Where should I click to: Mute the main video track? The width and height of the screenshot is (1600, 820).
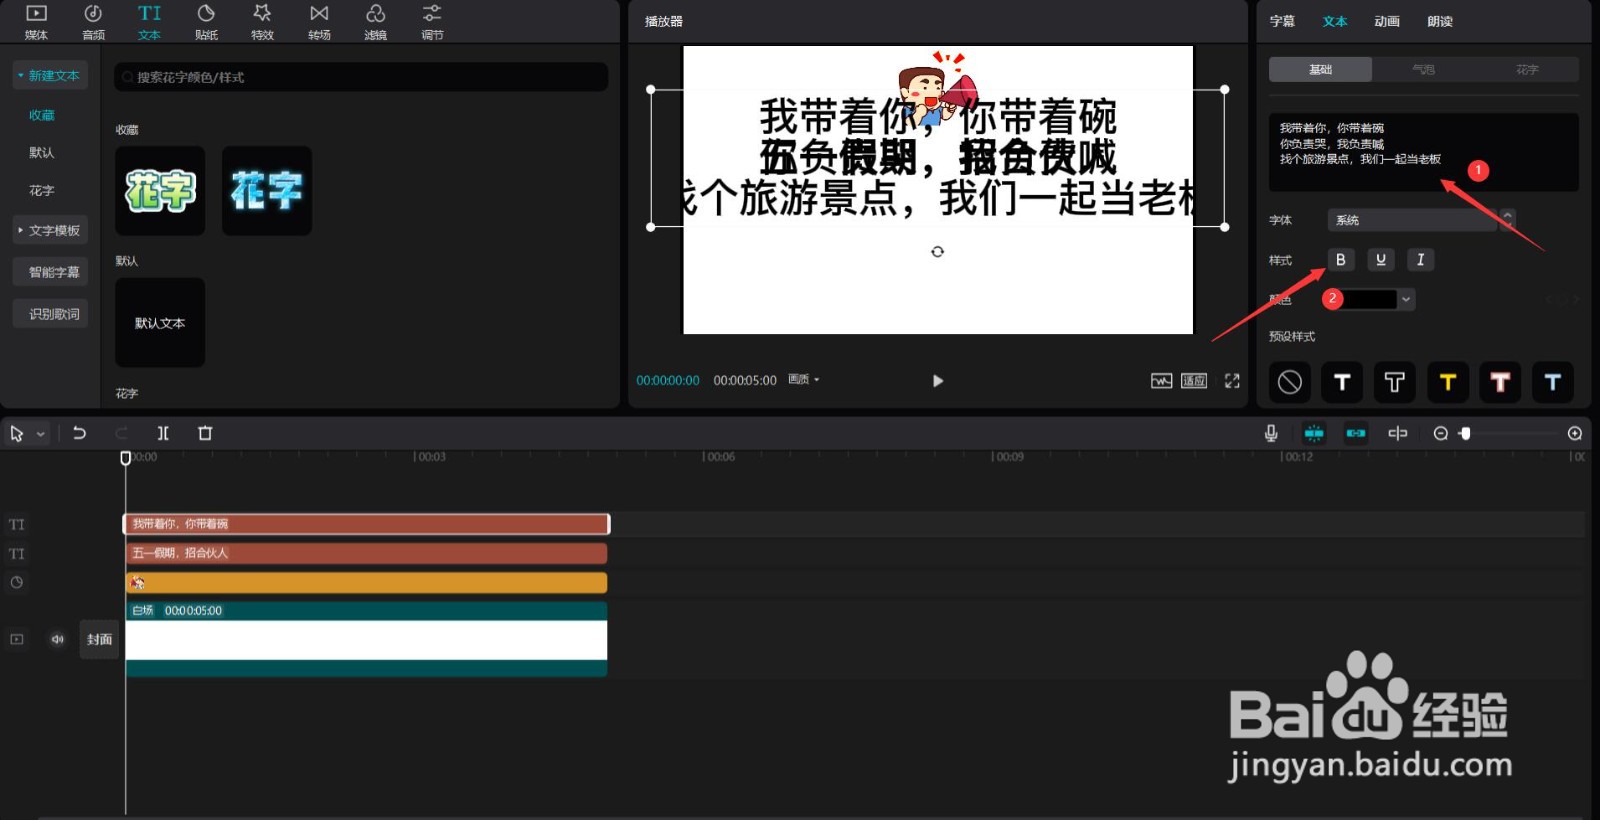pyautogui.click(x=57, y=639)
